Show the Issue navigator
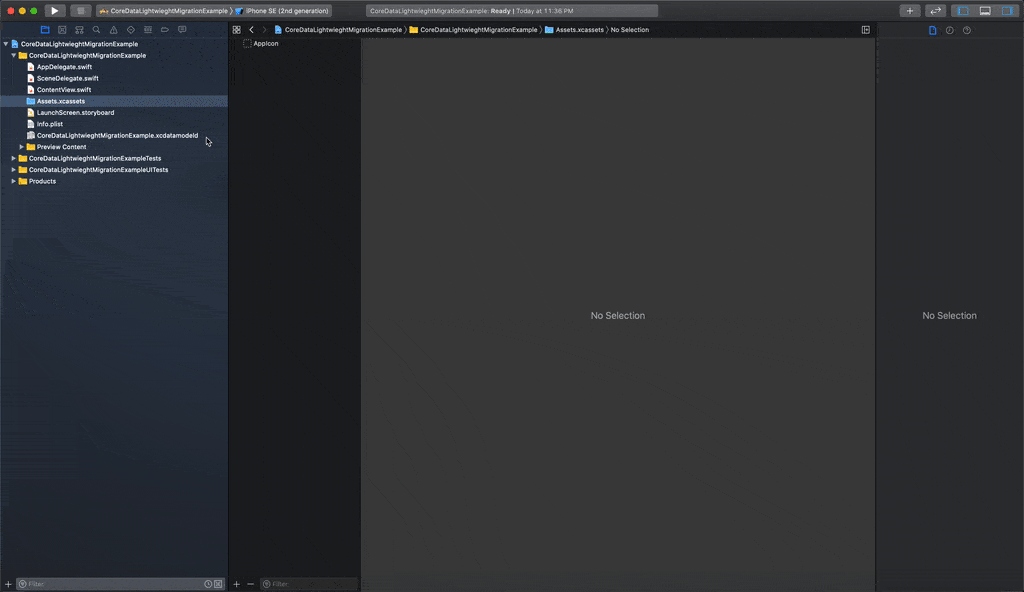This screenshot has height=592, width=1024. (x=114, y=29)
